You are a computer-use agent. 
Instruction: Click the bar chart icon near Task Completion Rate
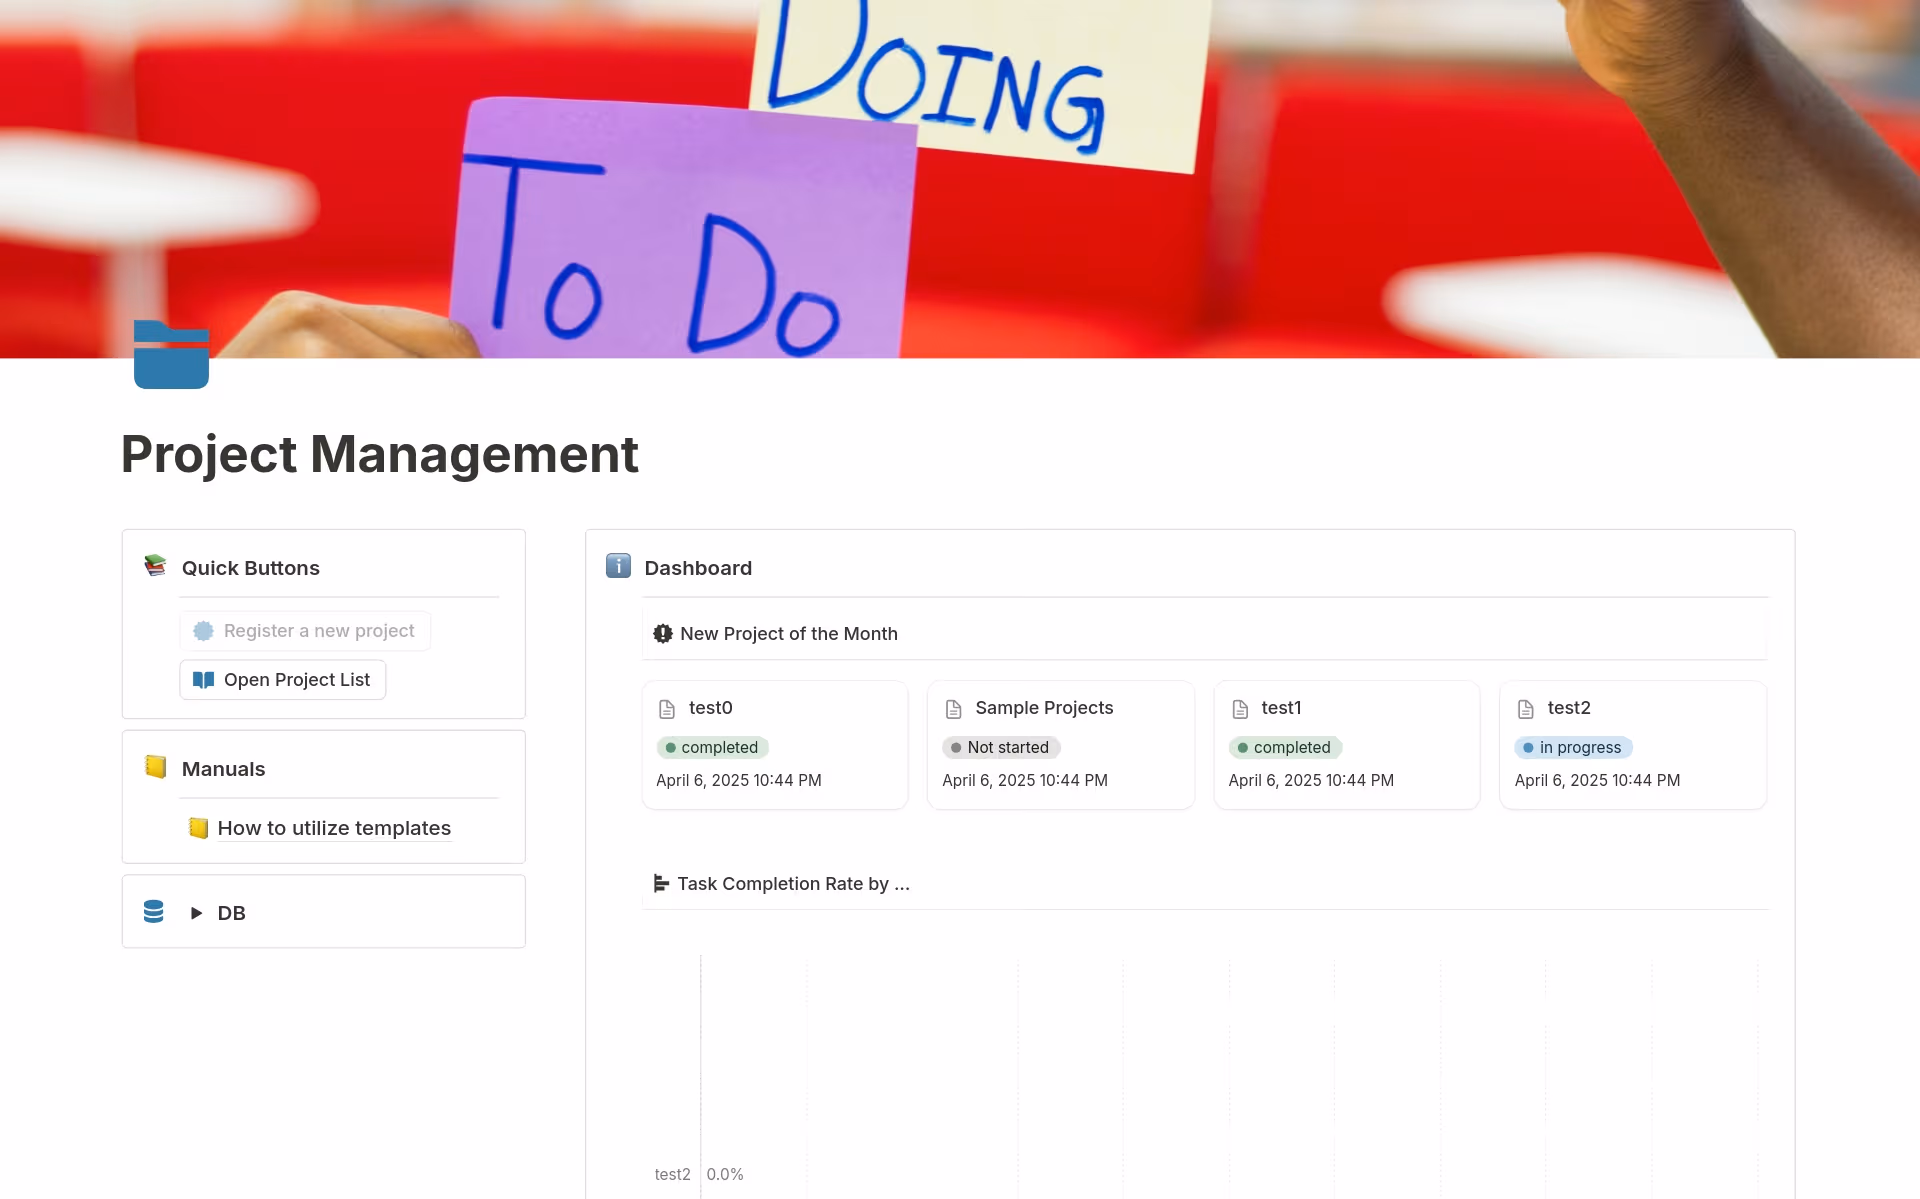point(661,883)
